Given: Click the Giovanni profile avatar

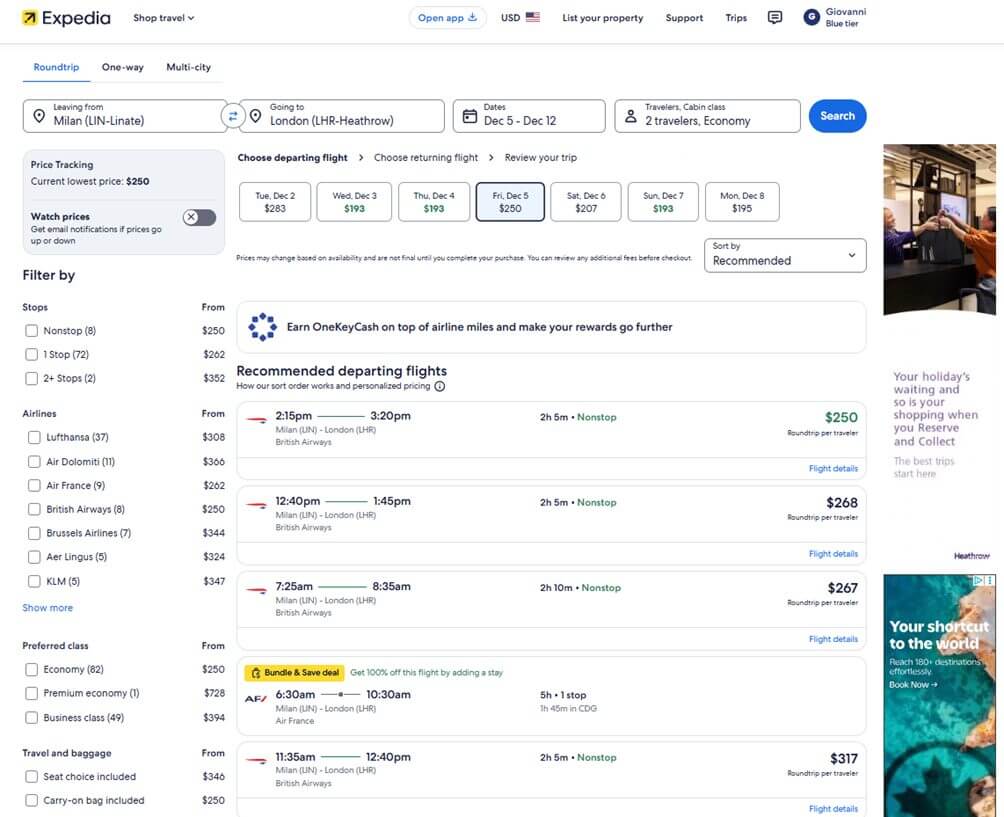Looking at the screenshot, I should click(811, 18).
